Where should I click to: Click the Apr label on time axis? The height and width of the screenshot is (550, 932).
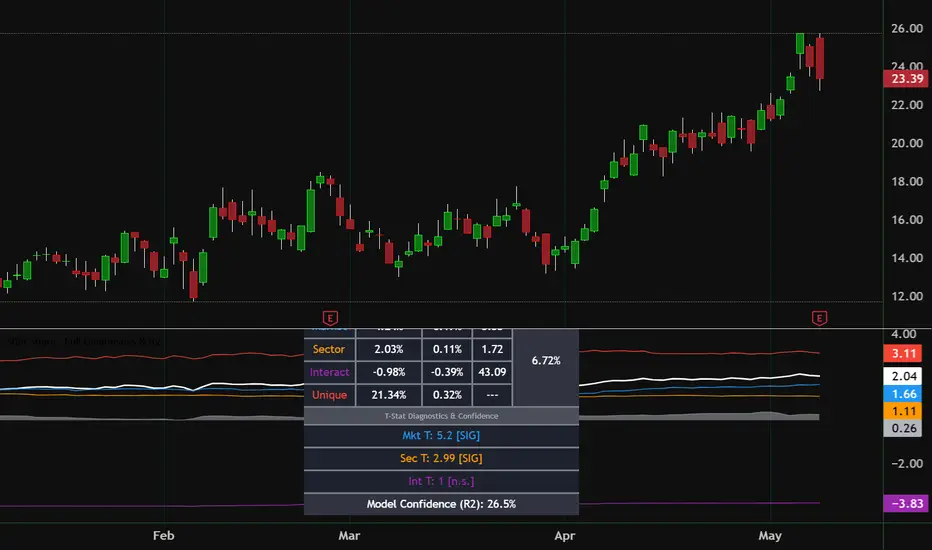(565, 536)
